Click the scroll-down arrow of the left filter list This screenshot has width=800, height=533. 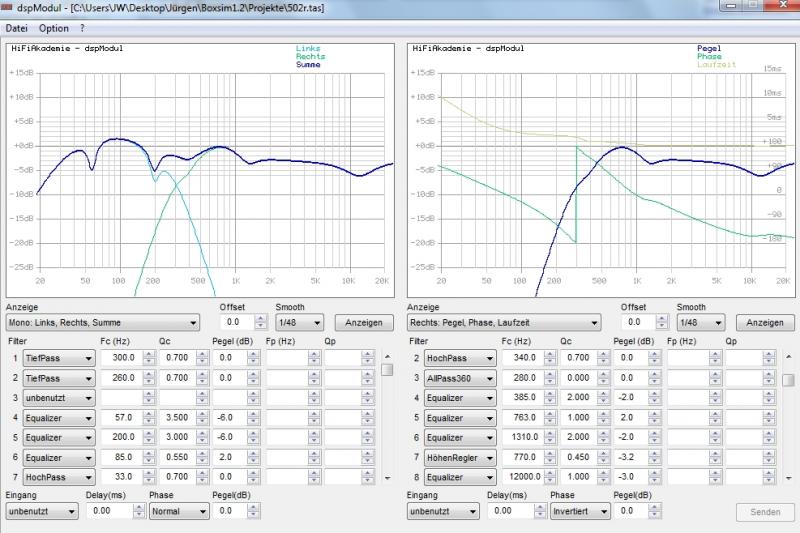(x=387, y=479)
